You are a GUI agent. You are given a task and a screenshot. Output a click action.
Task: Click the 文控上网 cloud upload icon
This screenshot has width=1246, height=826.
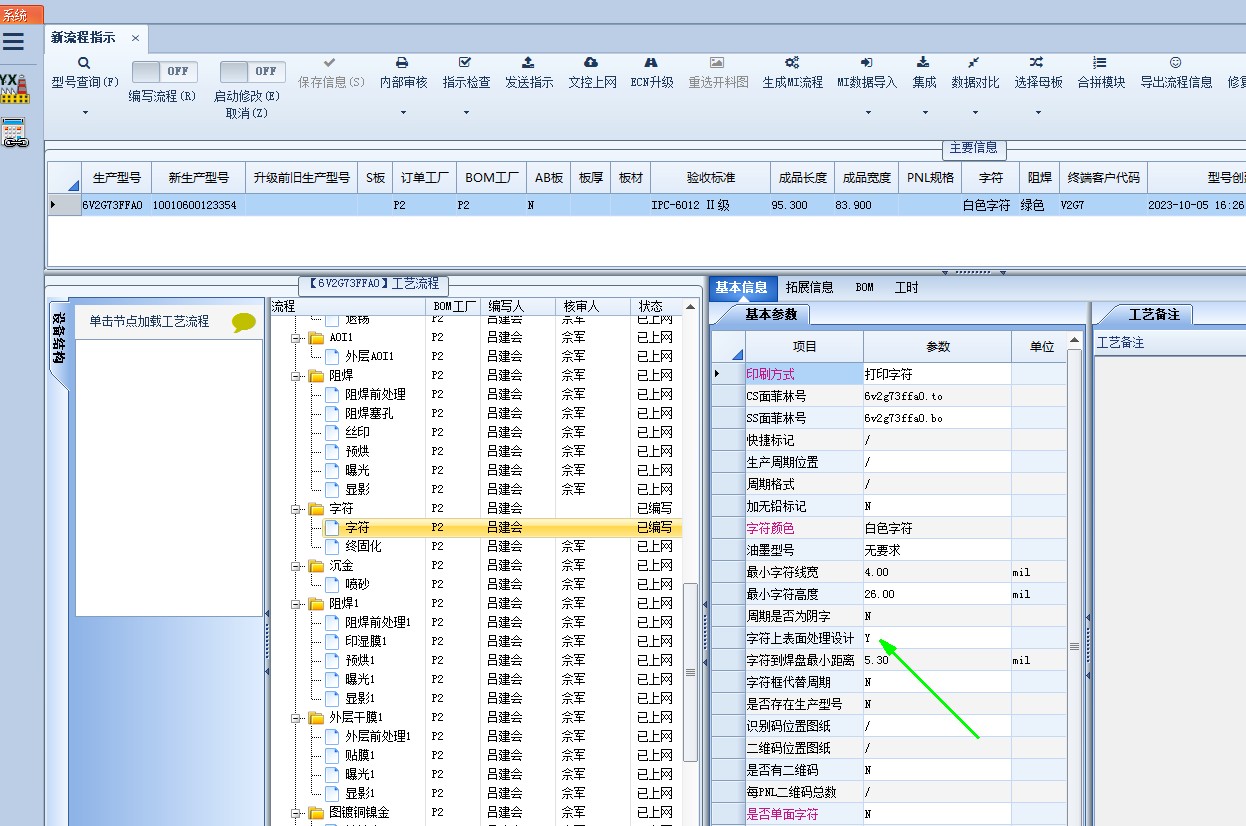click(591, 62)
